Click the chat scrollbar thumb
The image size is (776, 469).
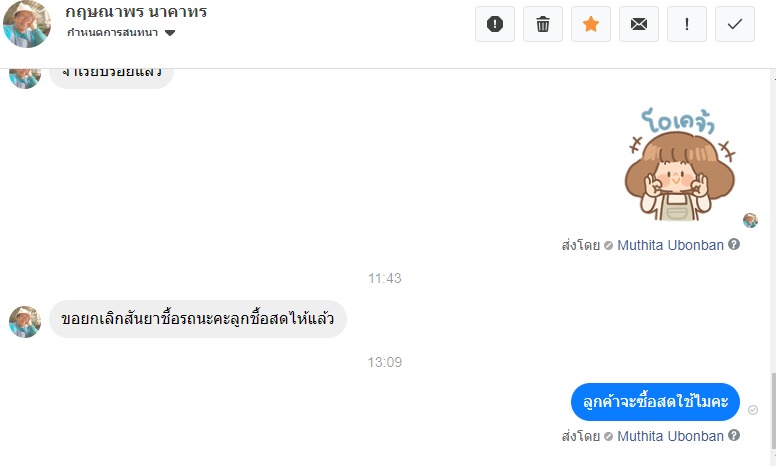(771, 410)
